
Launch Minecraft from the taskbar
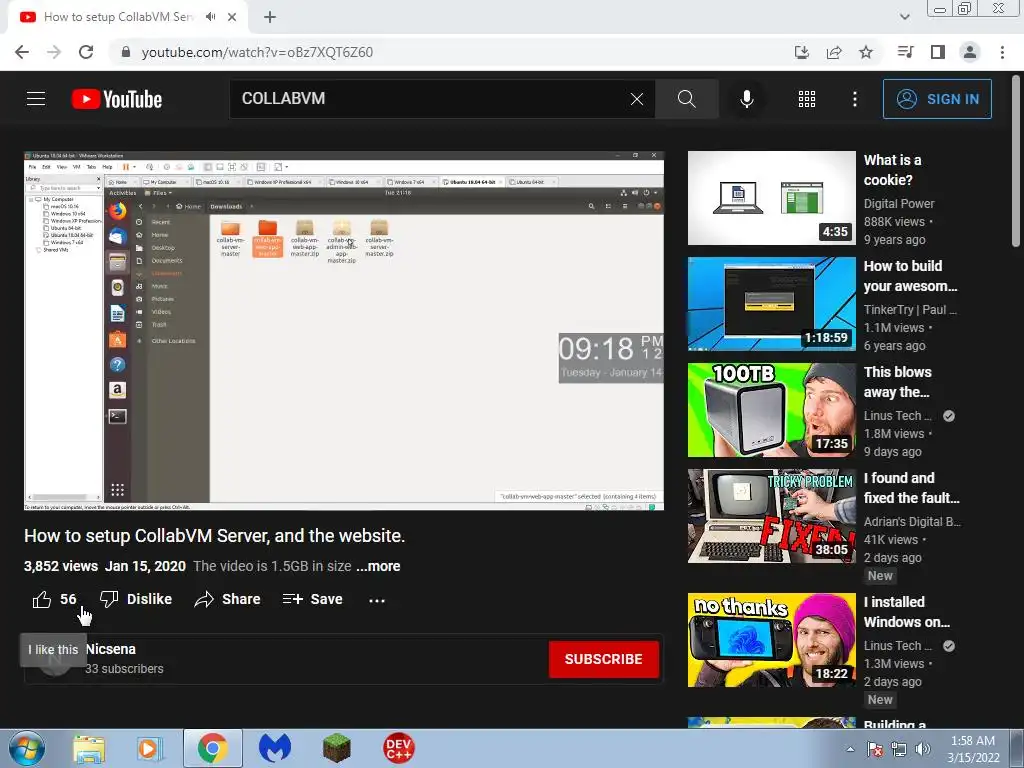pos(336,748)
